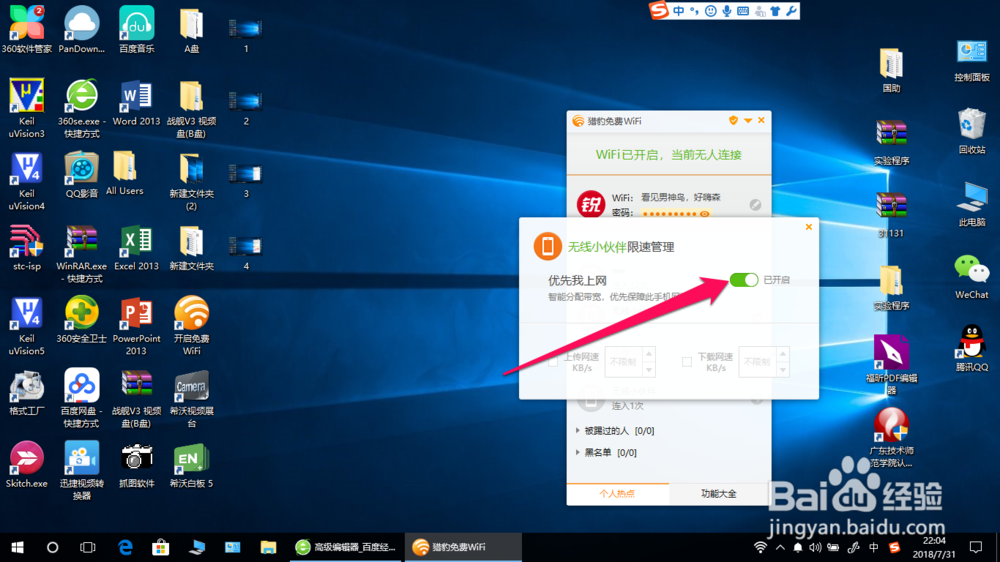Open 腾讯QQ penguin icon
Image resolution: width=1000 pixels, height=562 pixels.
coord(971,348)
